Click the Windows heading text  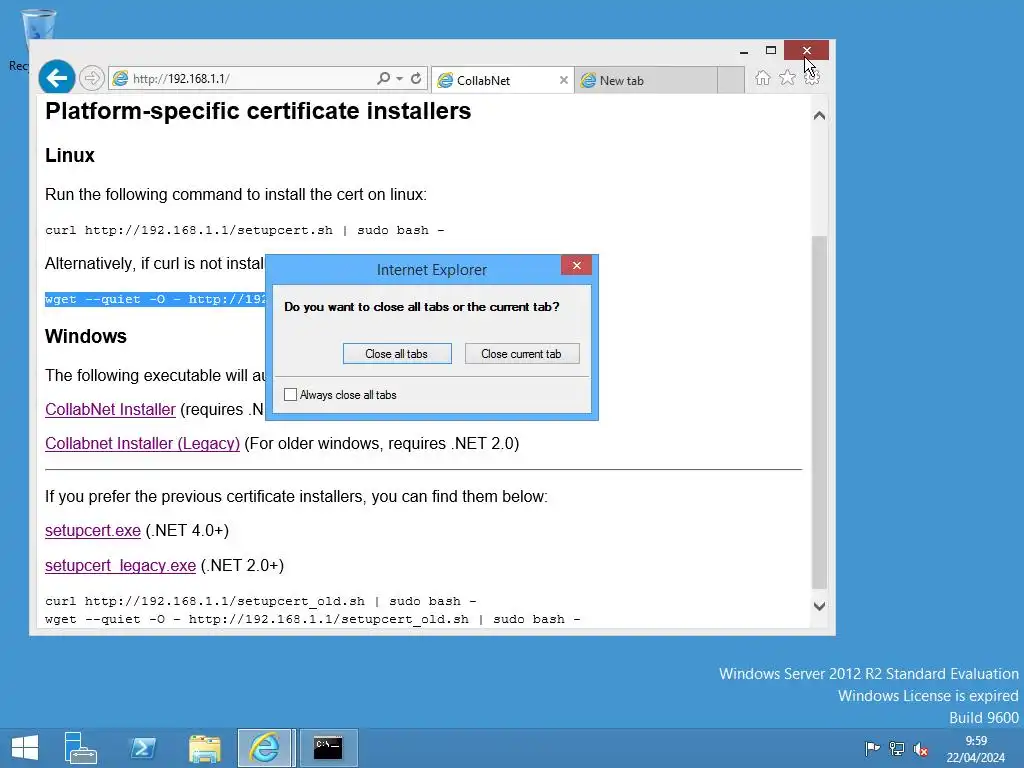point(86,336)
